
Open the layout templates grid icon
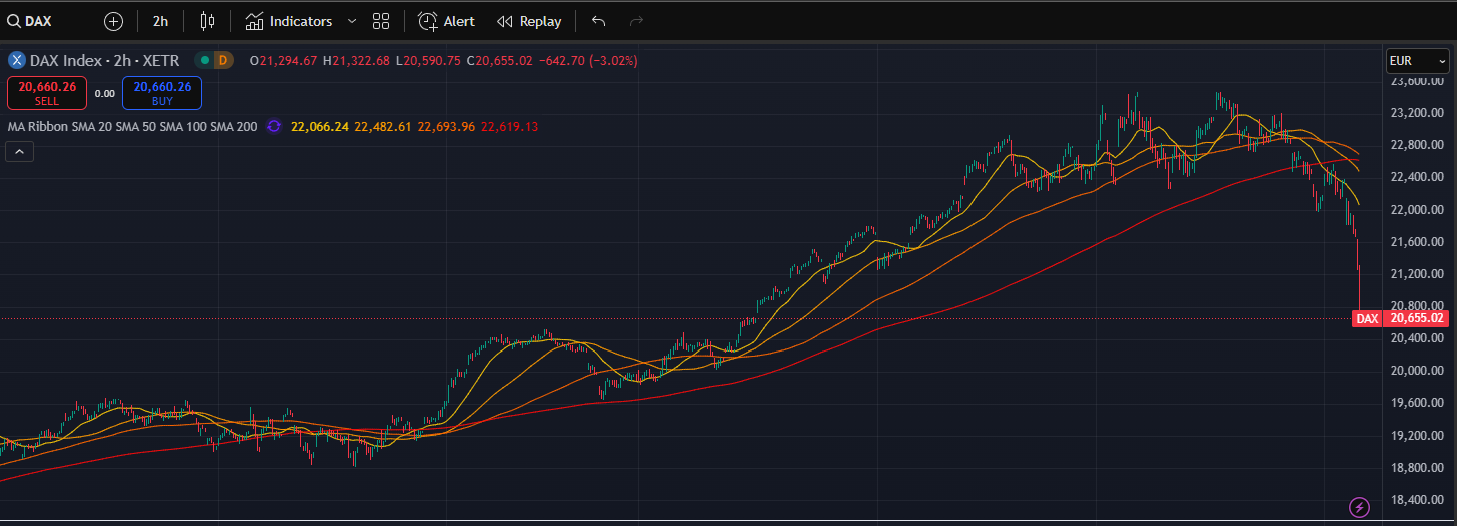click(380, 21)
